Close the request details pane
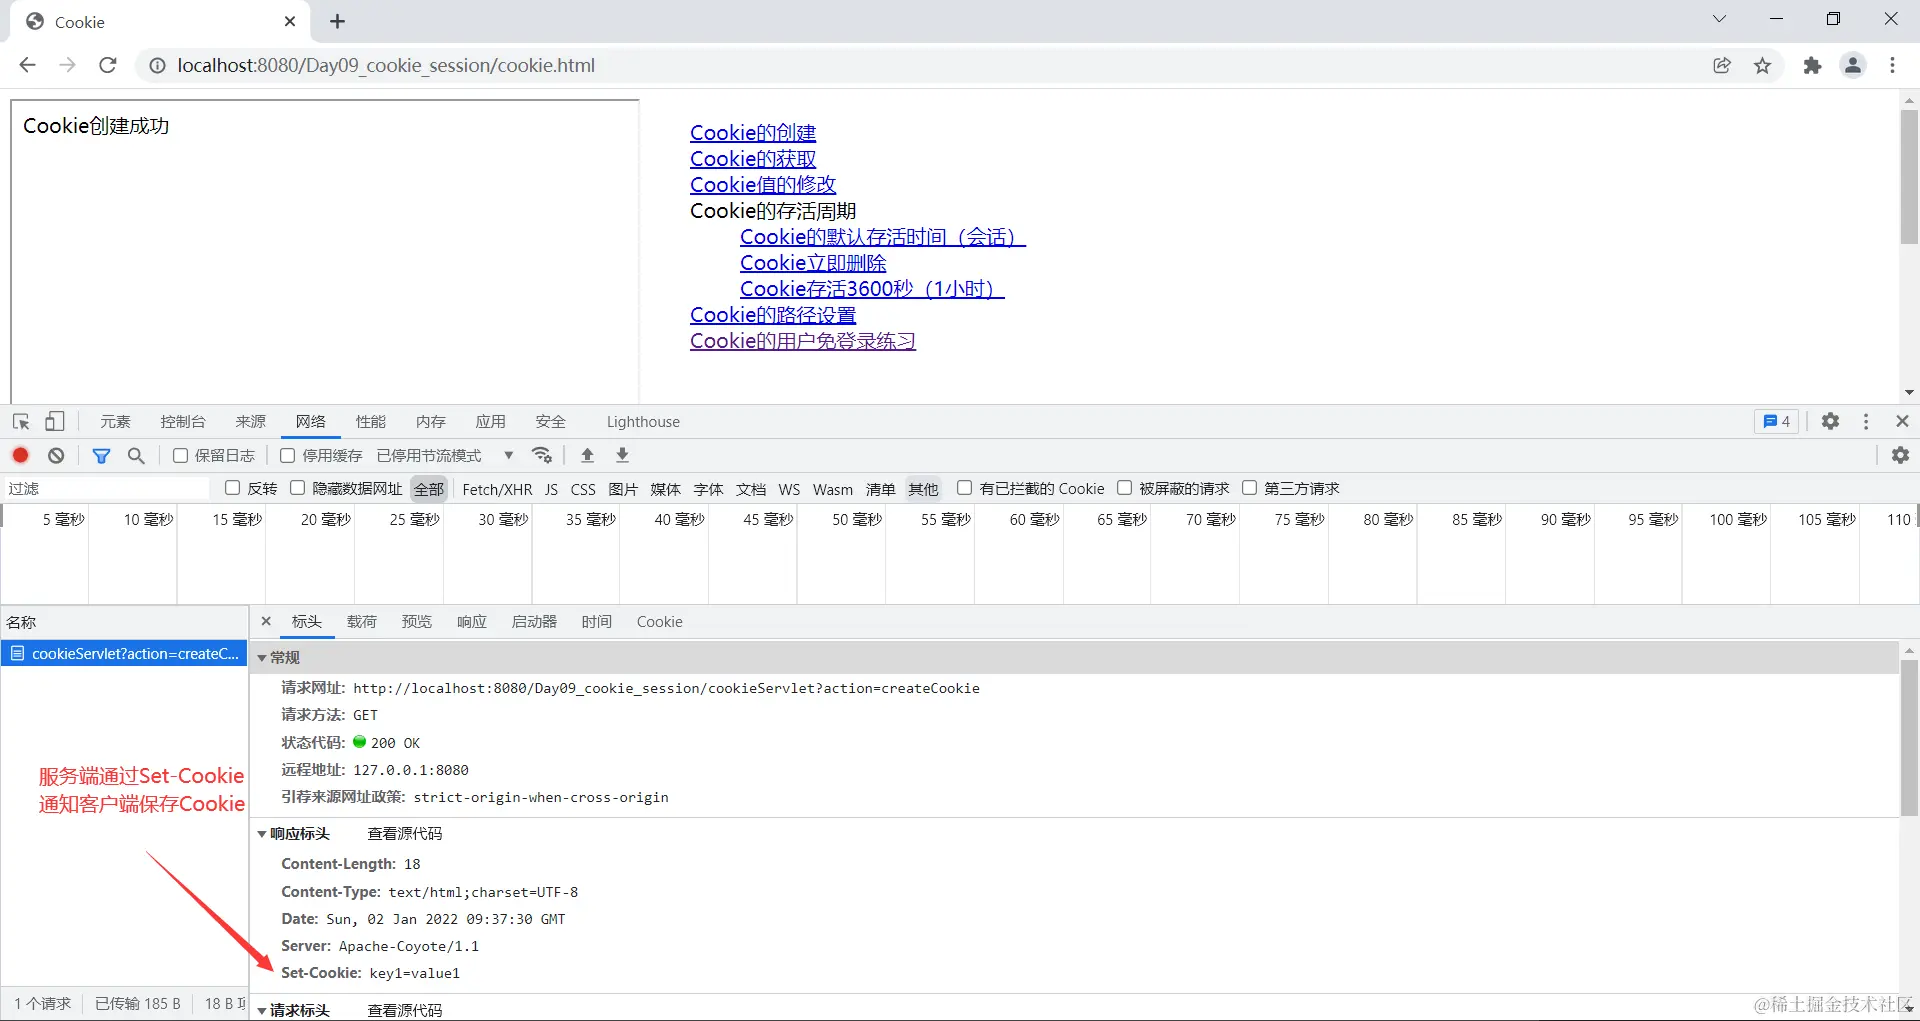The height and width of the screenshot is (1021, 1920). pos(266,621)
